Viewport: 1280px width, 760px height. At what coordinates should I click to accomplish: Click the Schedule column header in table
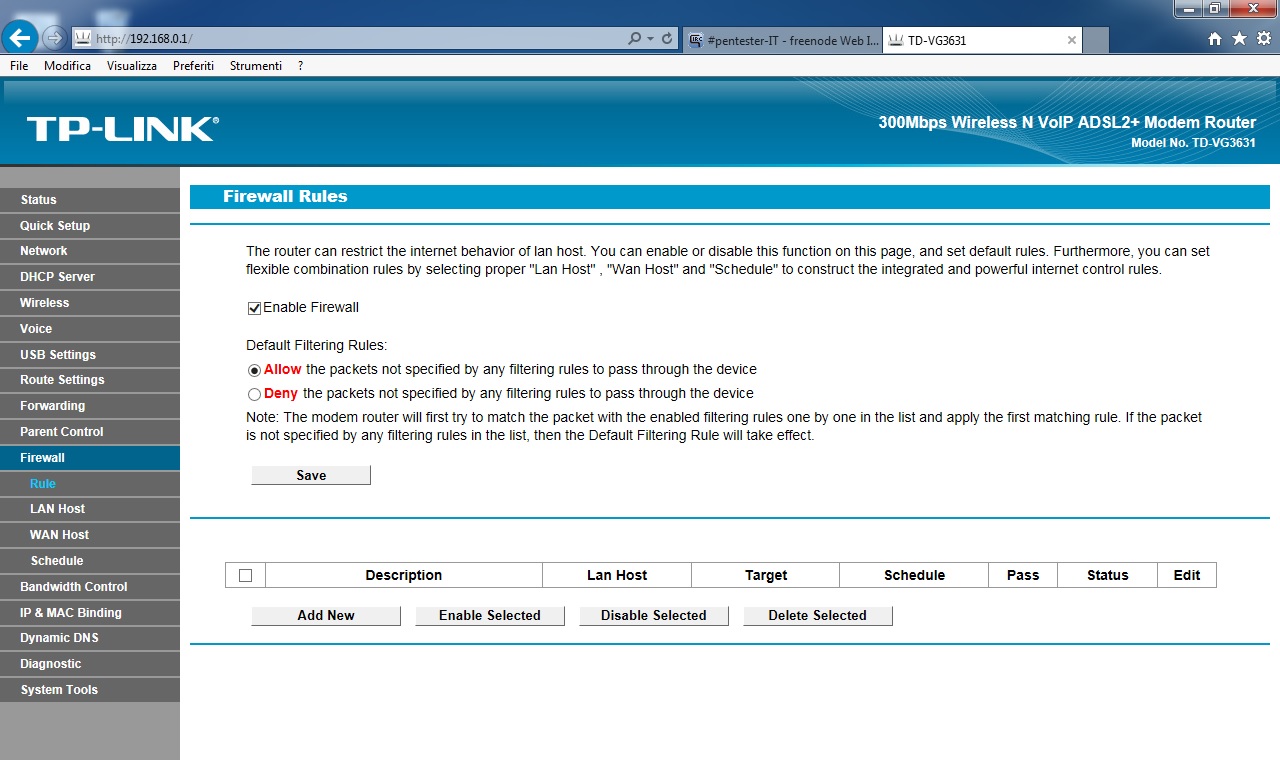click(x=914, y=575)
